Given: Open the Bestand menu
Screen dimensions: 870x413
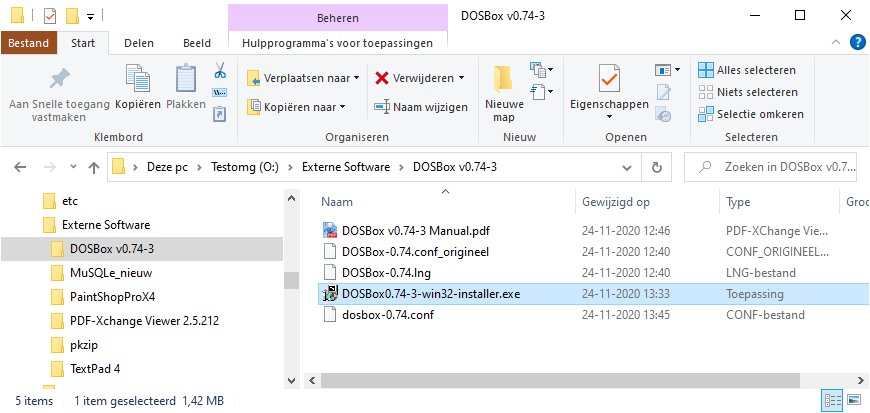Looking at the screenshot, I should [x=28, y=43].
